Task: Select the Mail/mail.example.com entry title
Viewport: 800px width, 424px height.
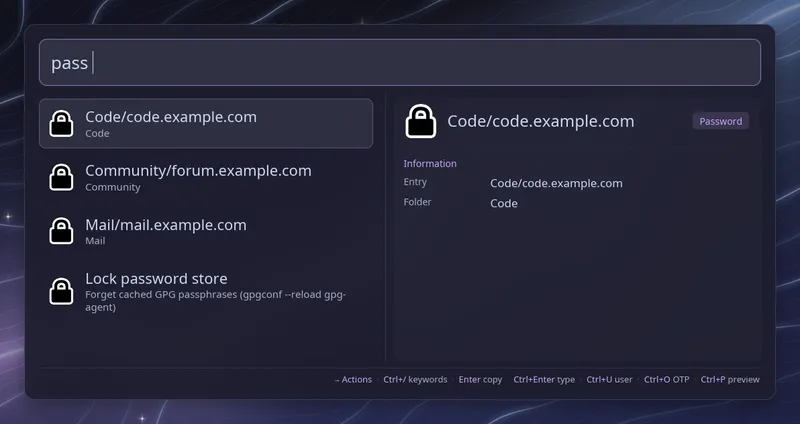Action: pyautogui.click(x=166, y=225)
